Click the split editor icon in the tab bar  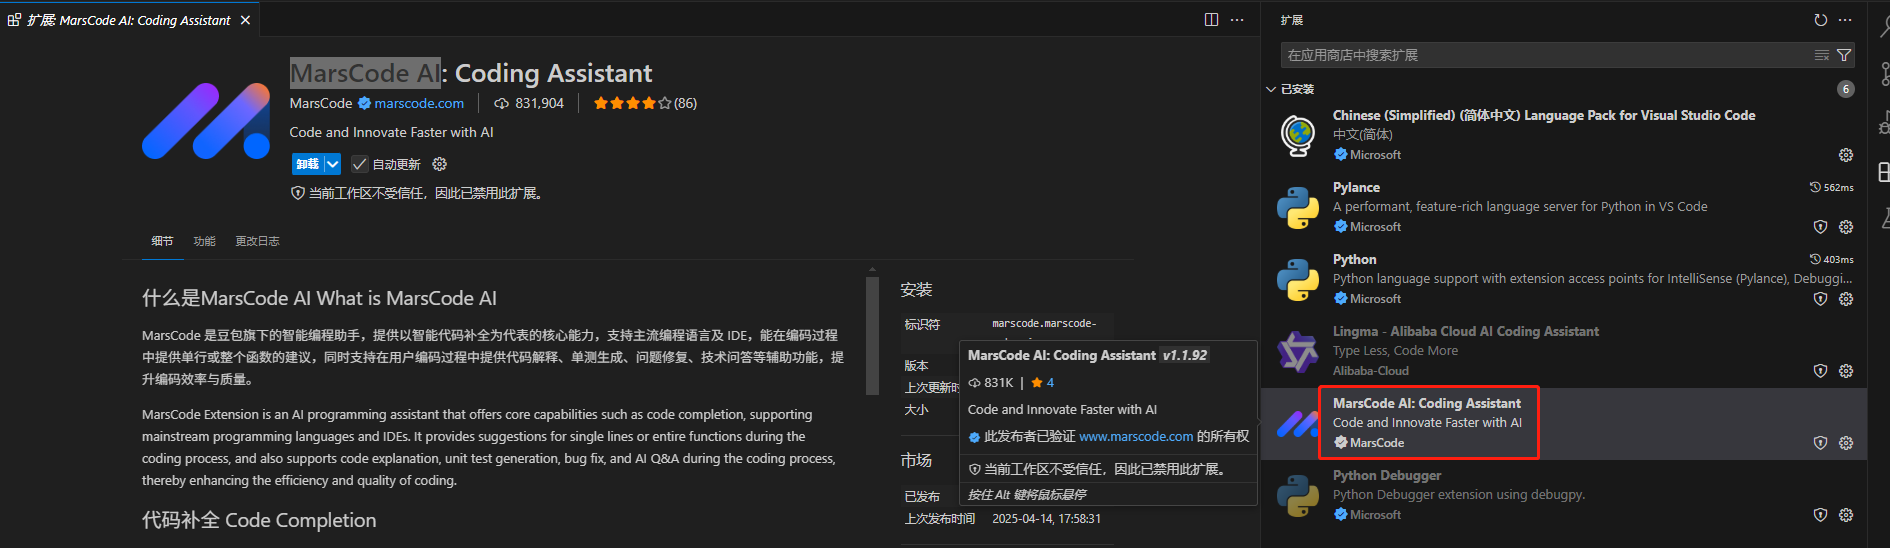pyautogui.click(x=1211, y=19)
